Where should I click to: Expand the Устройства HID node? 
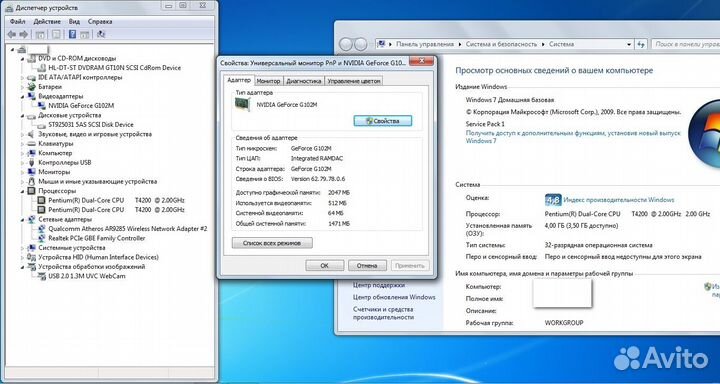tap(22, 257)
